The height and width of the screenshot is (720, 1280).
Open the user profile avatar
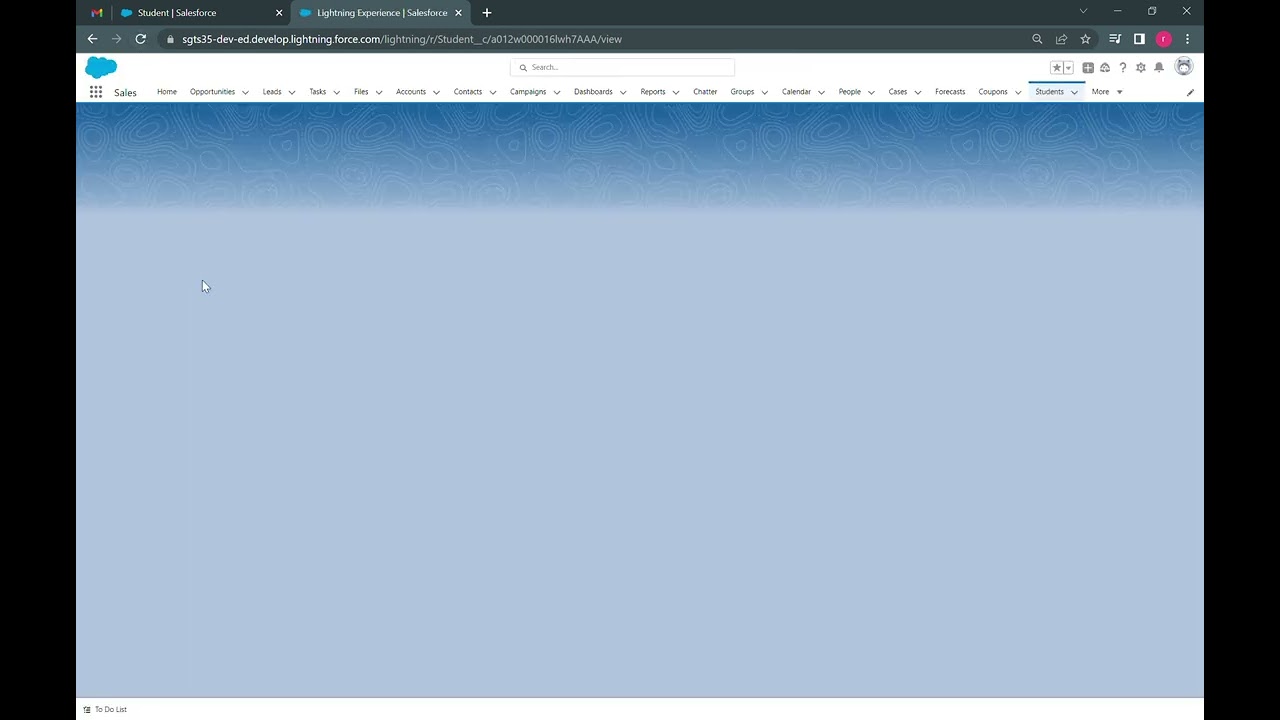point(1184,67)
